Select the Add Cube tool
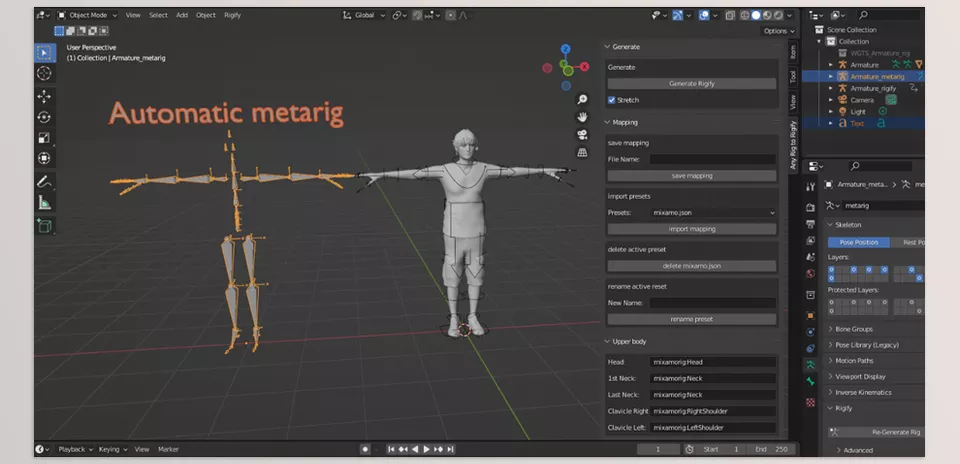 (x=45, y=225)
